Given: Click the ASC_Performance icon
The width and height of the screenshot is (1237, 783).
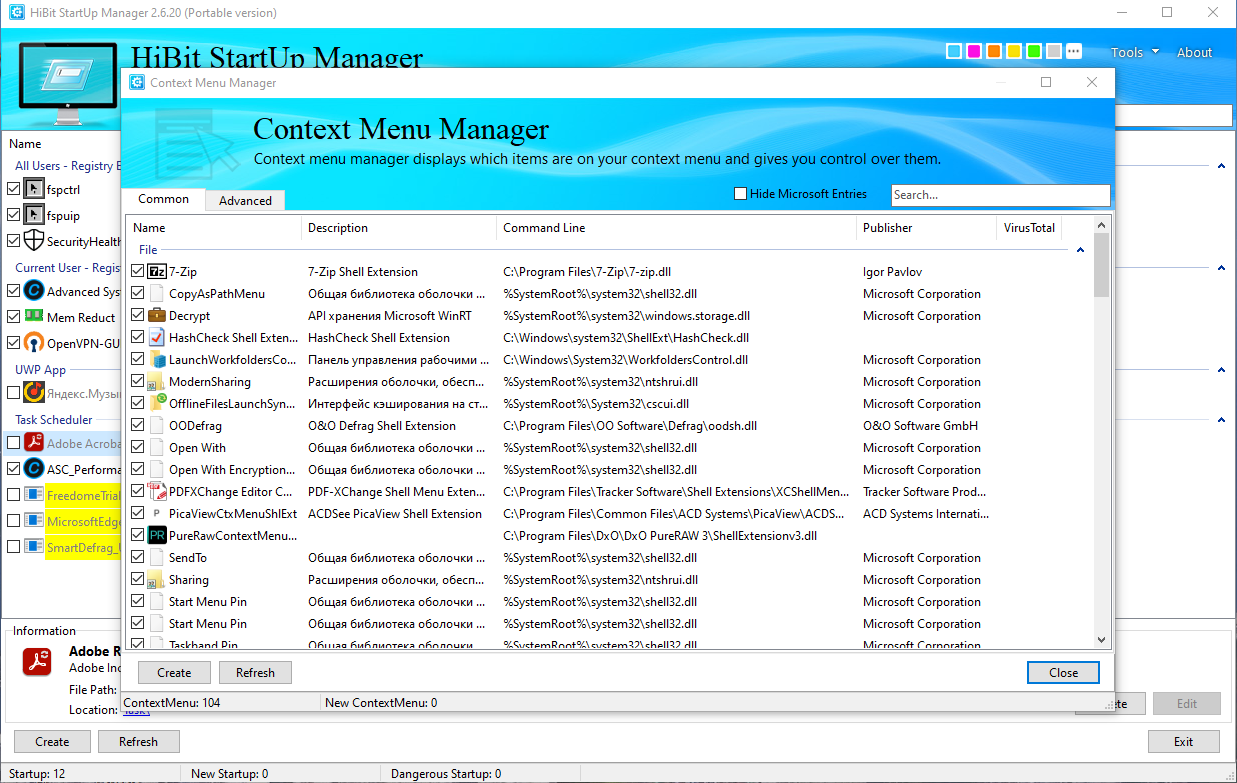Looking at the screenshot, I should pos(34,469).
